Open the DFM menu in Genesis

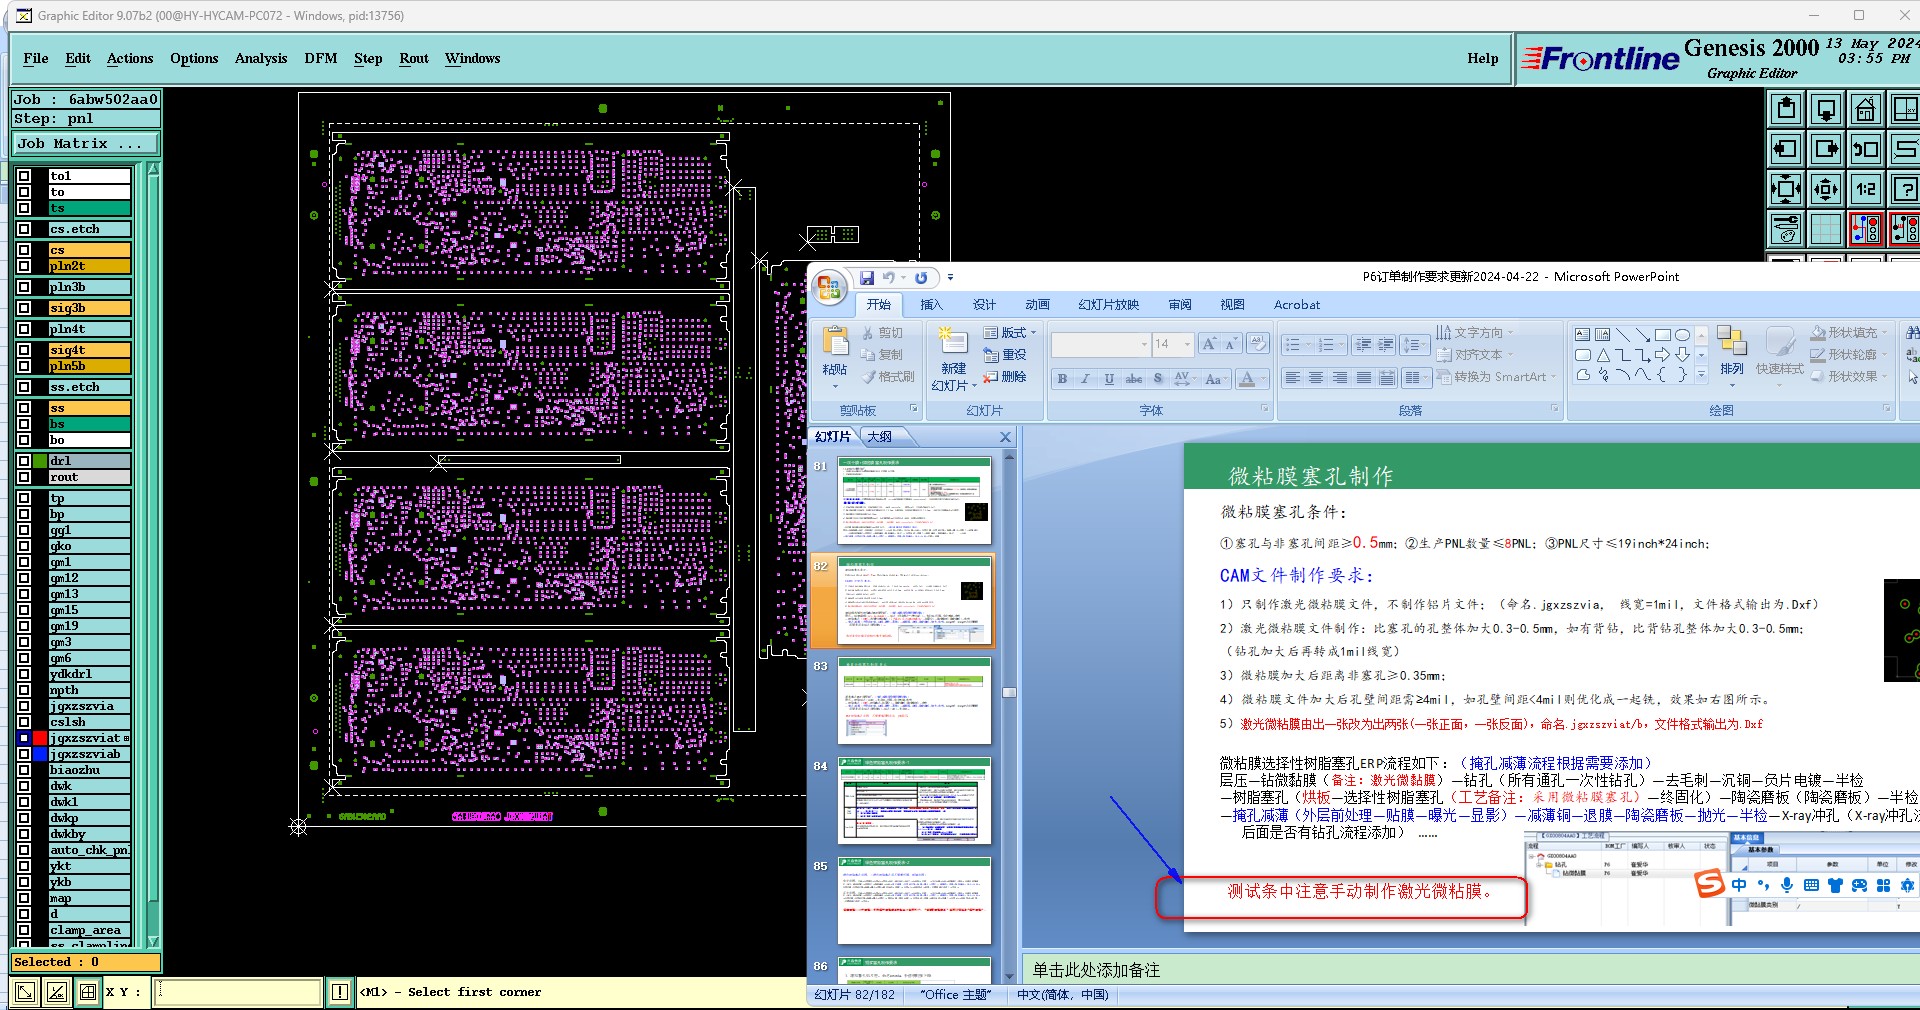[321, 58]
